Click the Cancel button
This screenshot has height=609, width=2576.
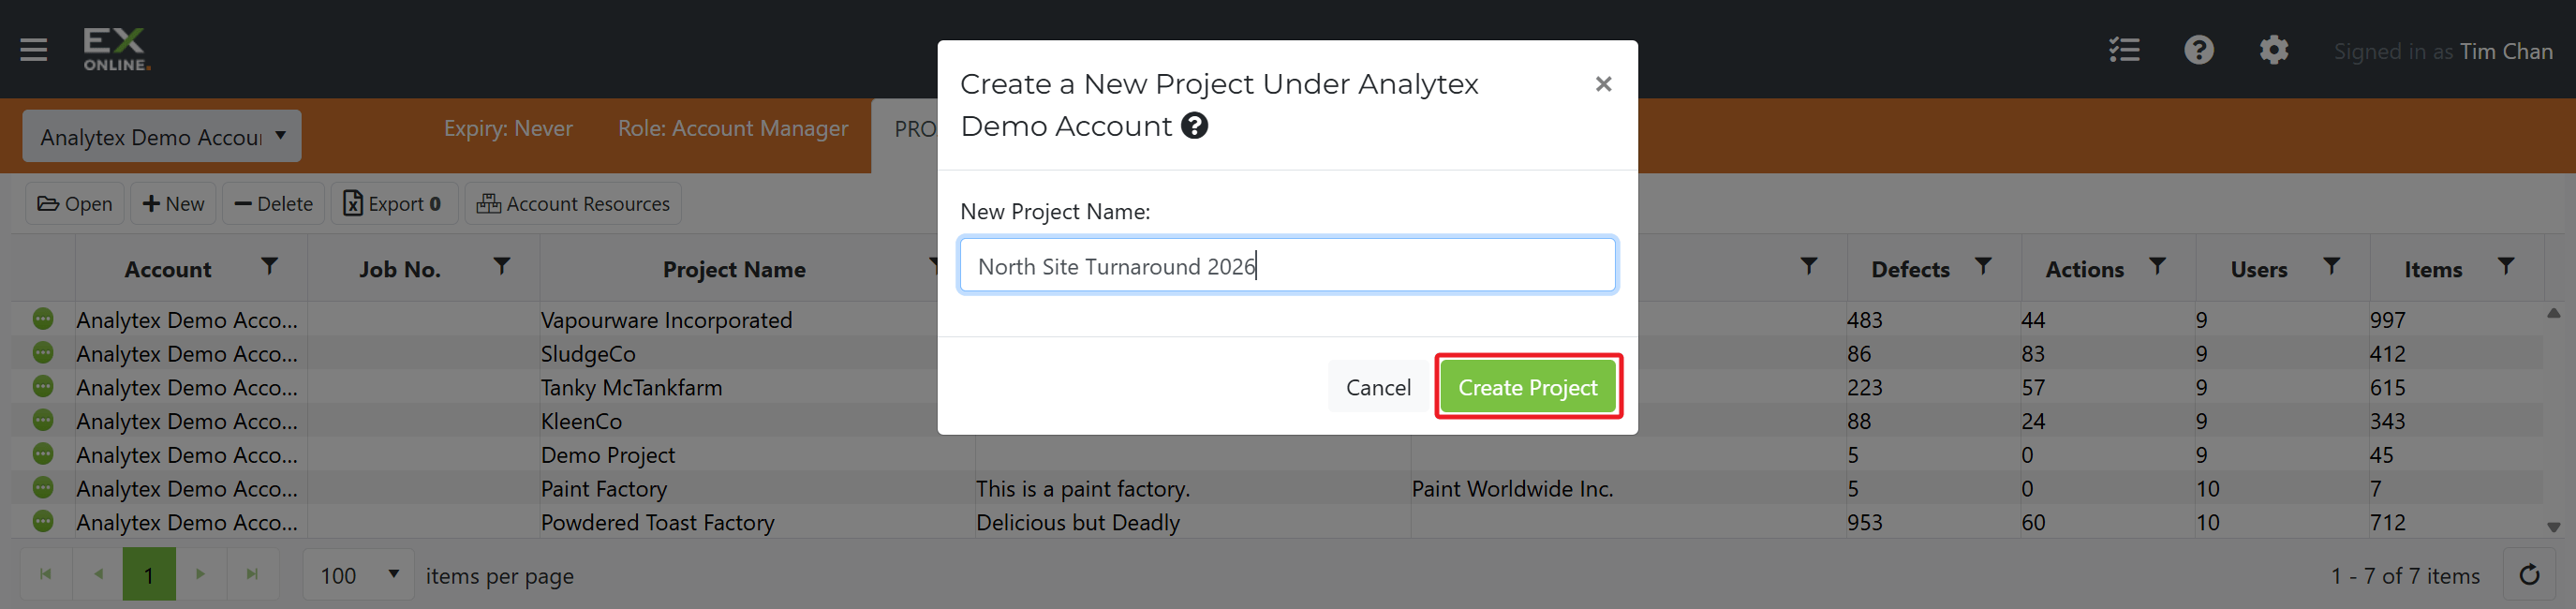coord(1378,388)
